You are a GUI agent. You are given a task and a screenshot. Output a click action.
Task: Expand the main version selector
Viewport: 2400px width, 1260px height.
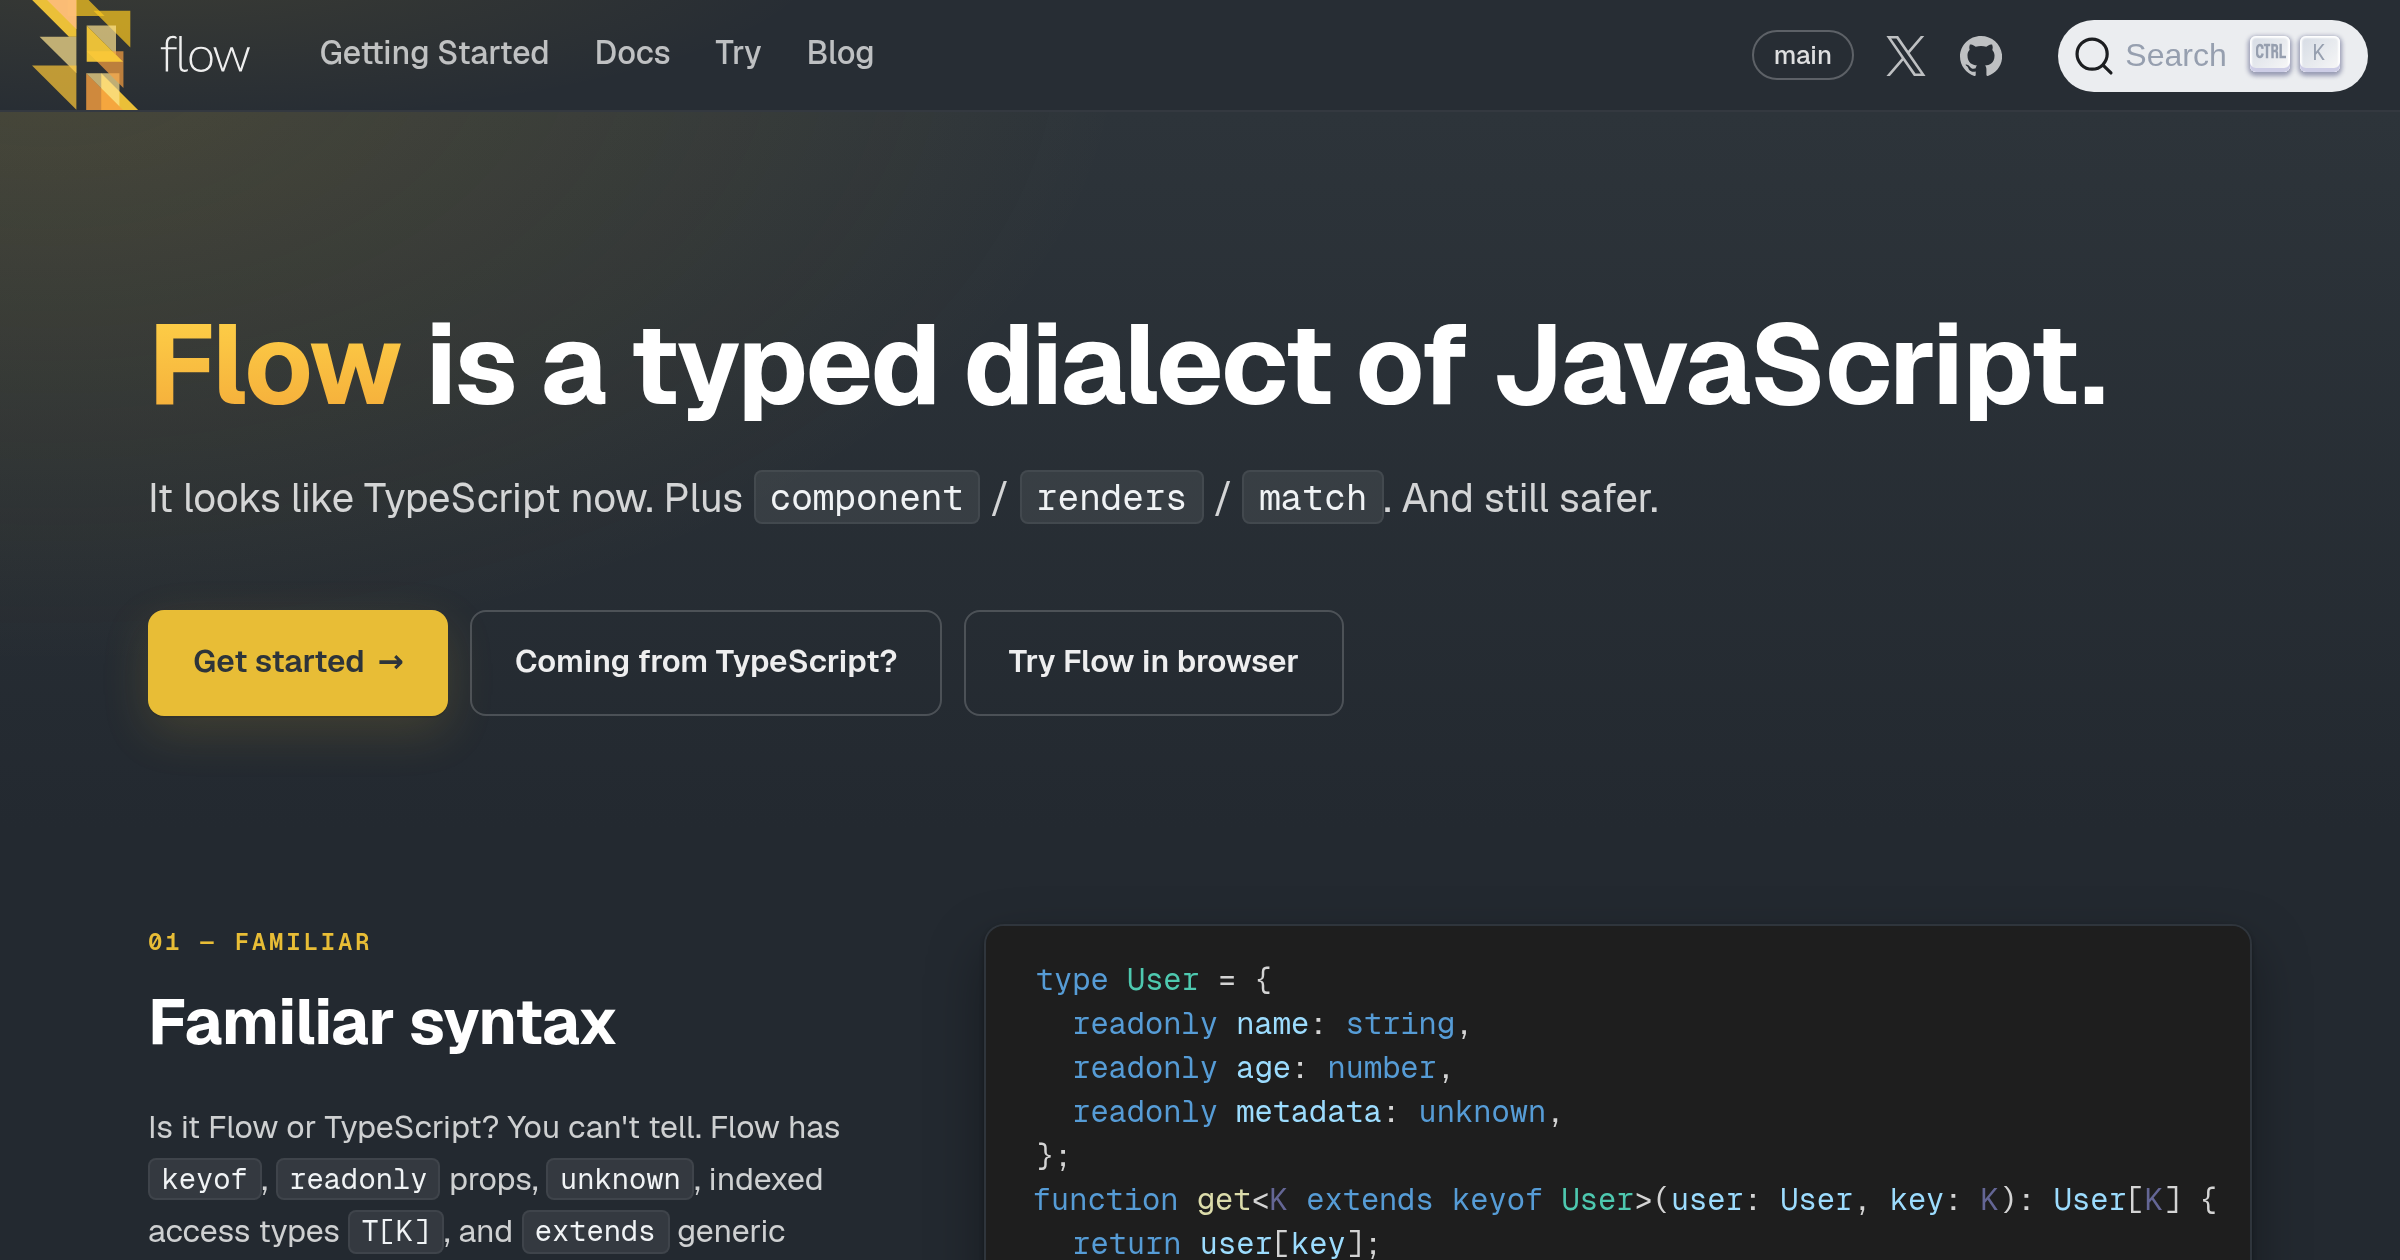(1802, 55)
